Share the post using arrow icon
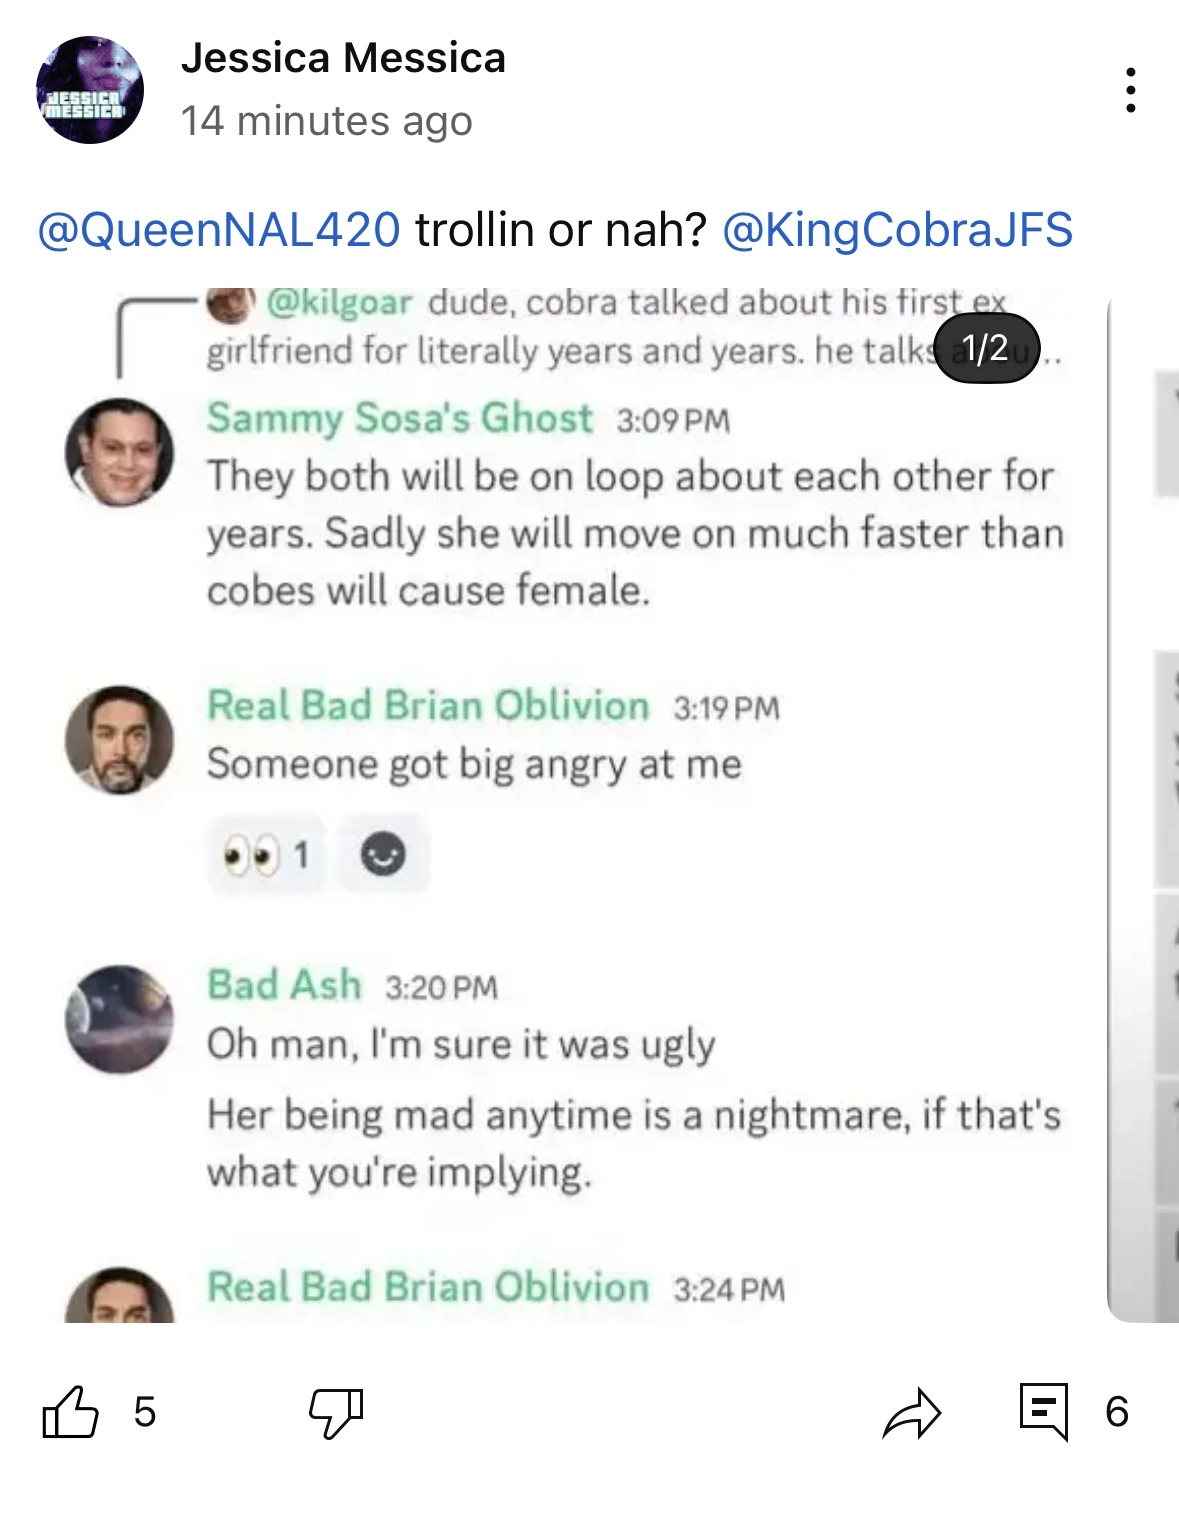Screen dimensions: 1179x1513 pos(912,1412)
